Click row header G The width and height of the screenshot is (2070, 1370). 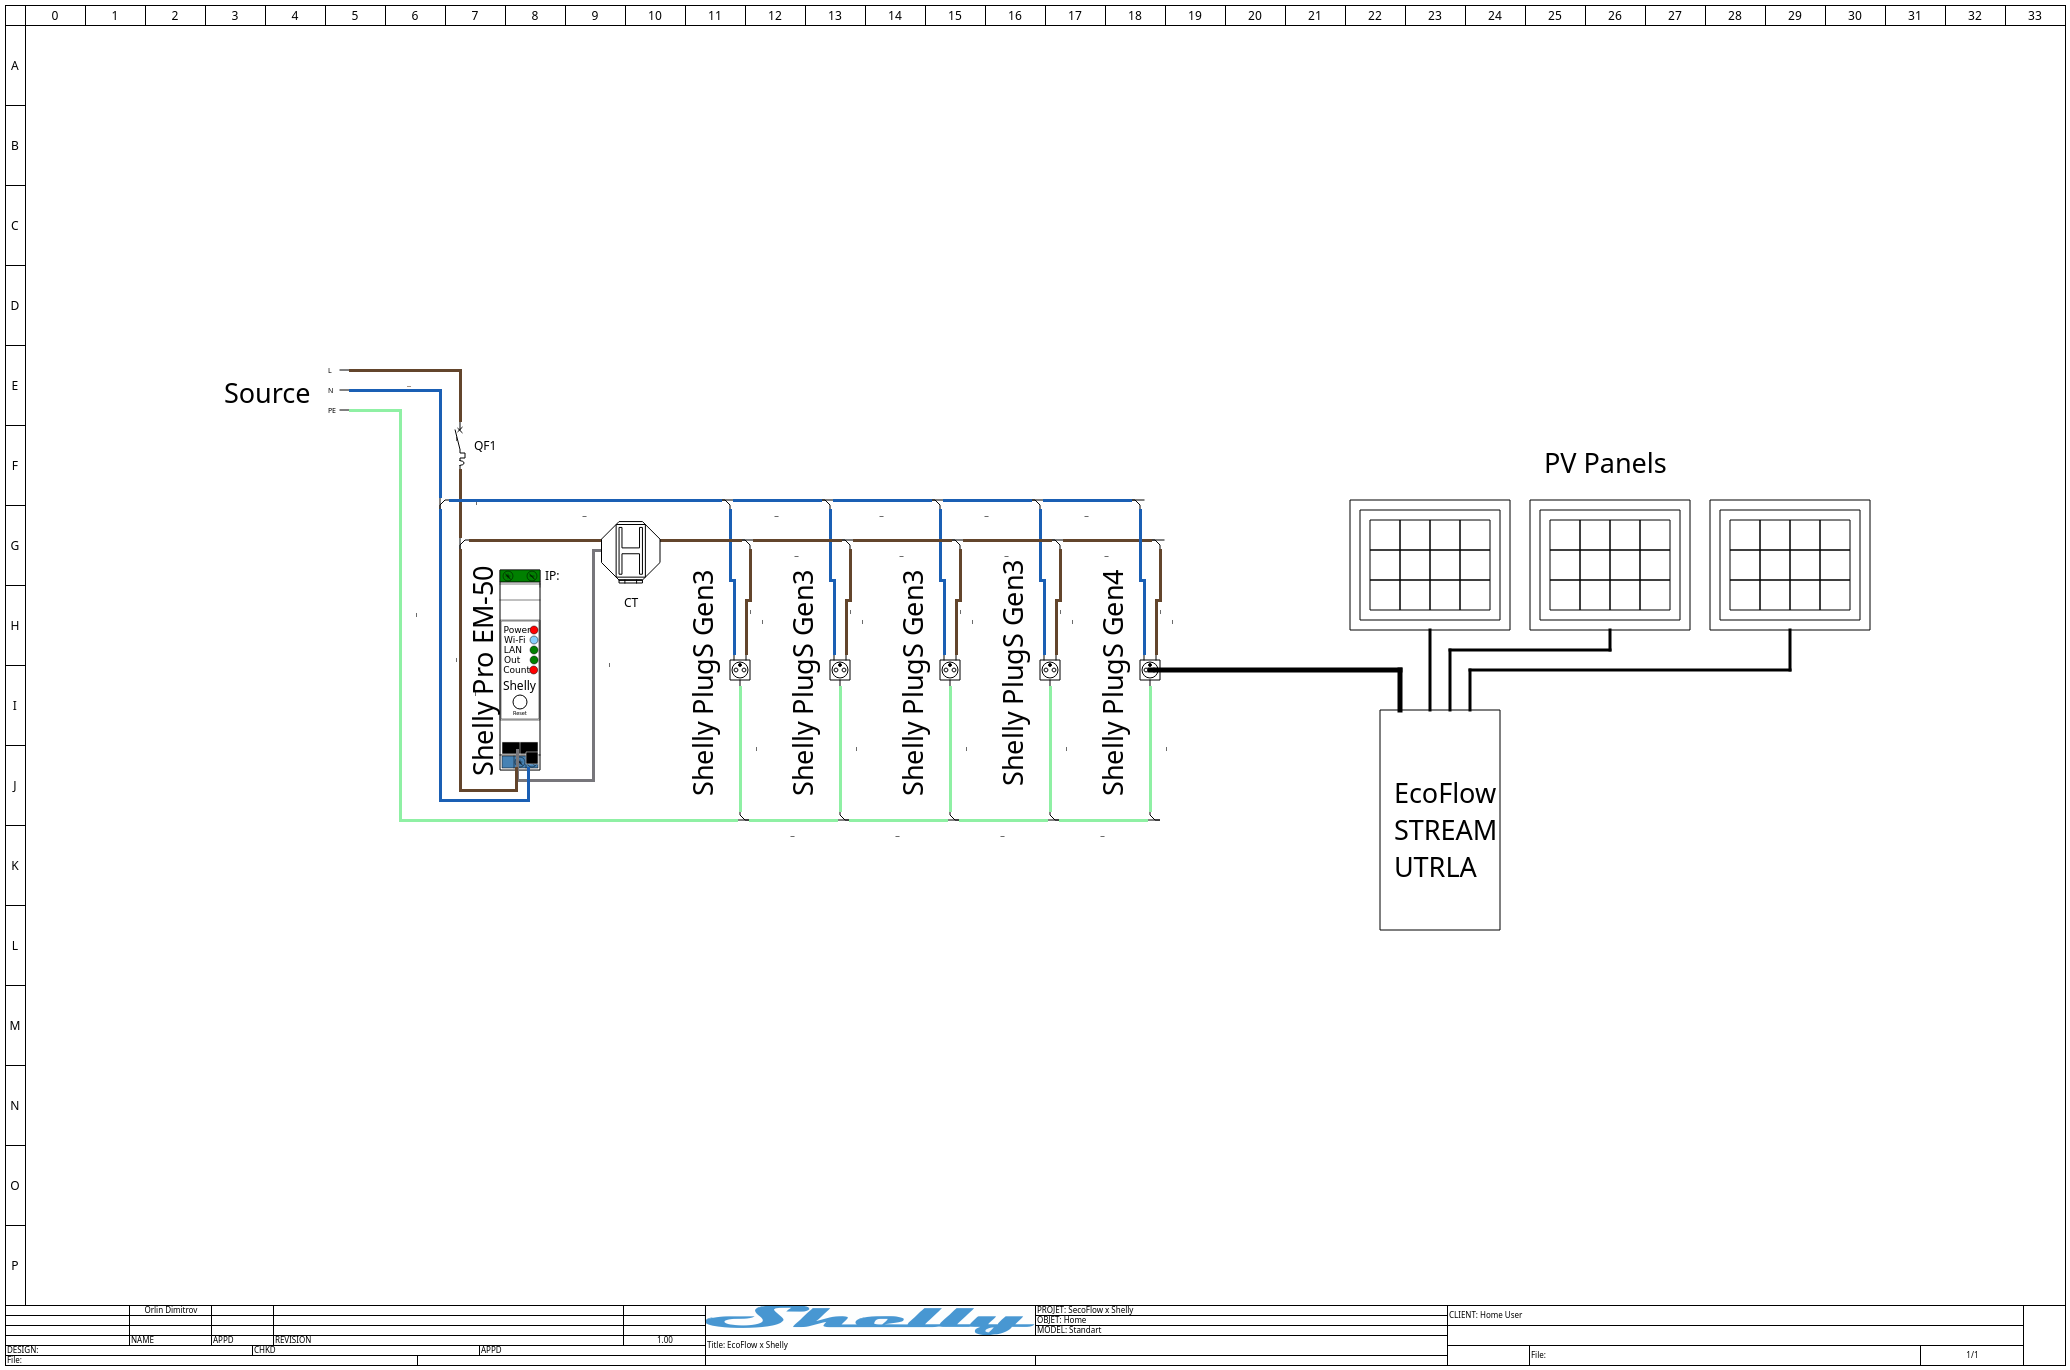pyautogui.click(x=15, y=546)
